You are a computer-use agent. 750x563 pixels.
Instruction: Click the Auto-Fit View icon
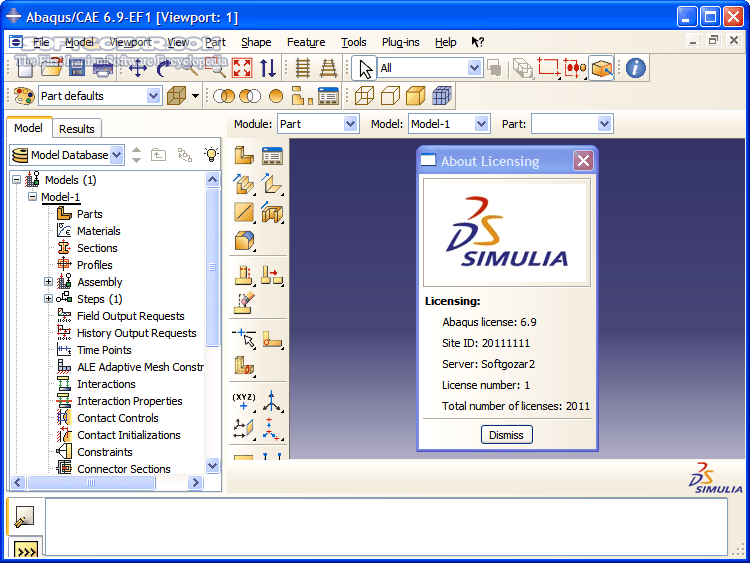coord(242,68)
